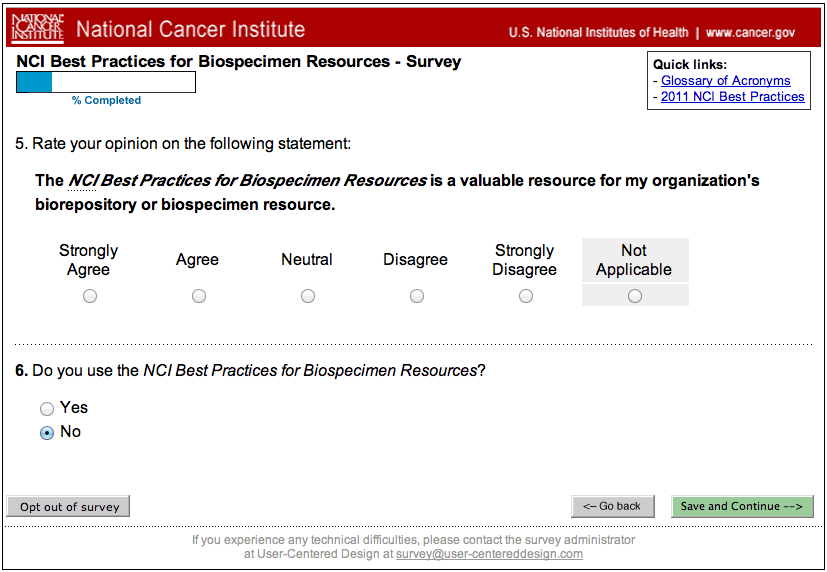Click the "Strongly Agree" column label

(x=89, y=260)
